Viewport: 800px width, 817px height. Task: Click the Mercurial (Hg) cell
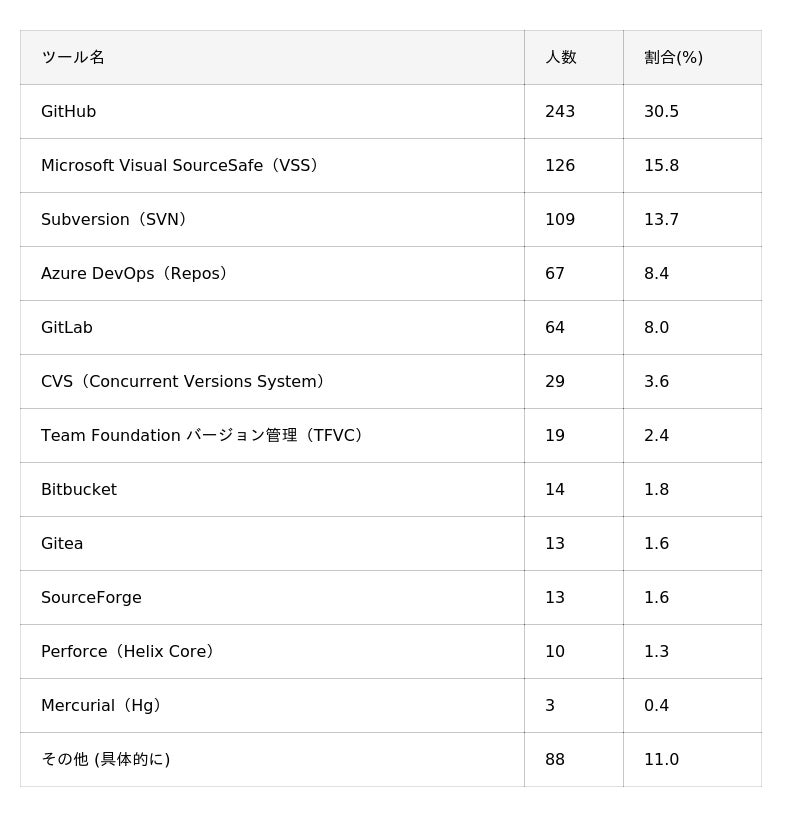272,705
